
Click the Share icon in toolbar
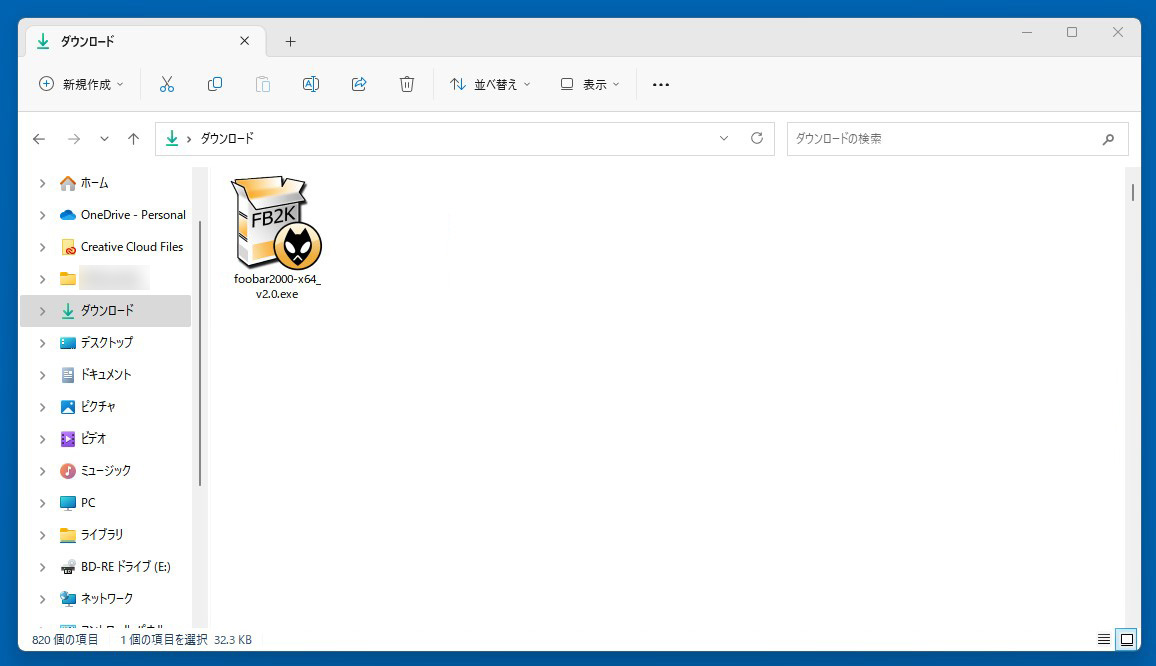pyautogui.click(x=359, y=84)
